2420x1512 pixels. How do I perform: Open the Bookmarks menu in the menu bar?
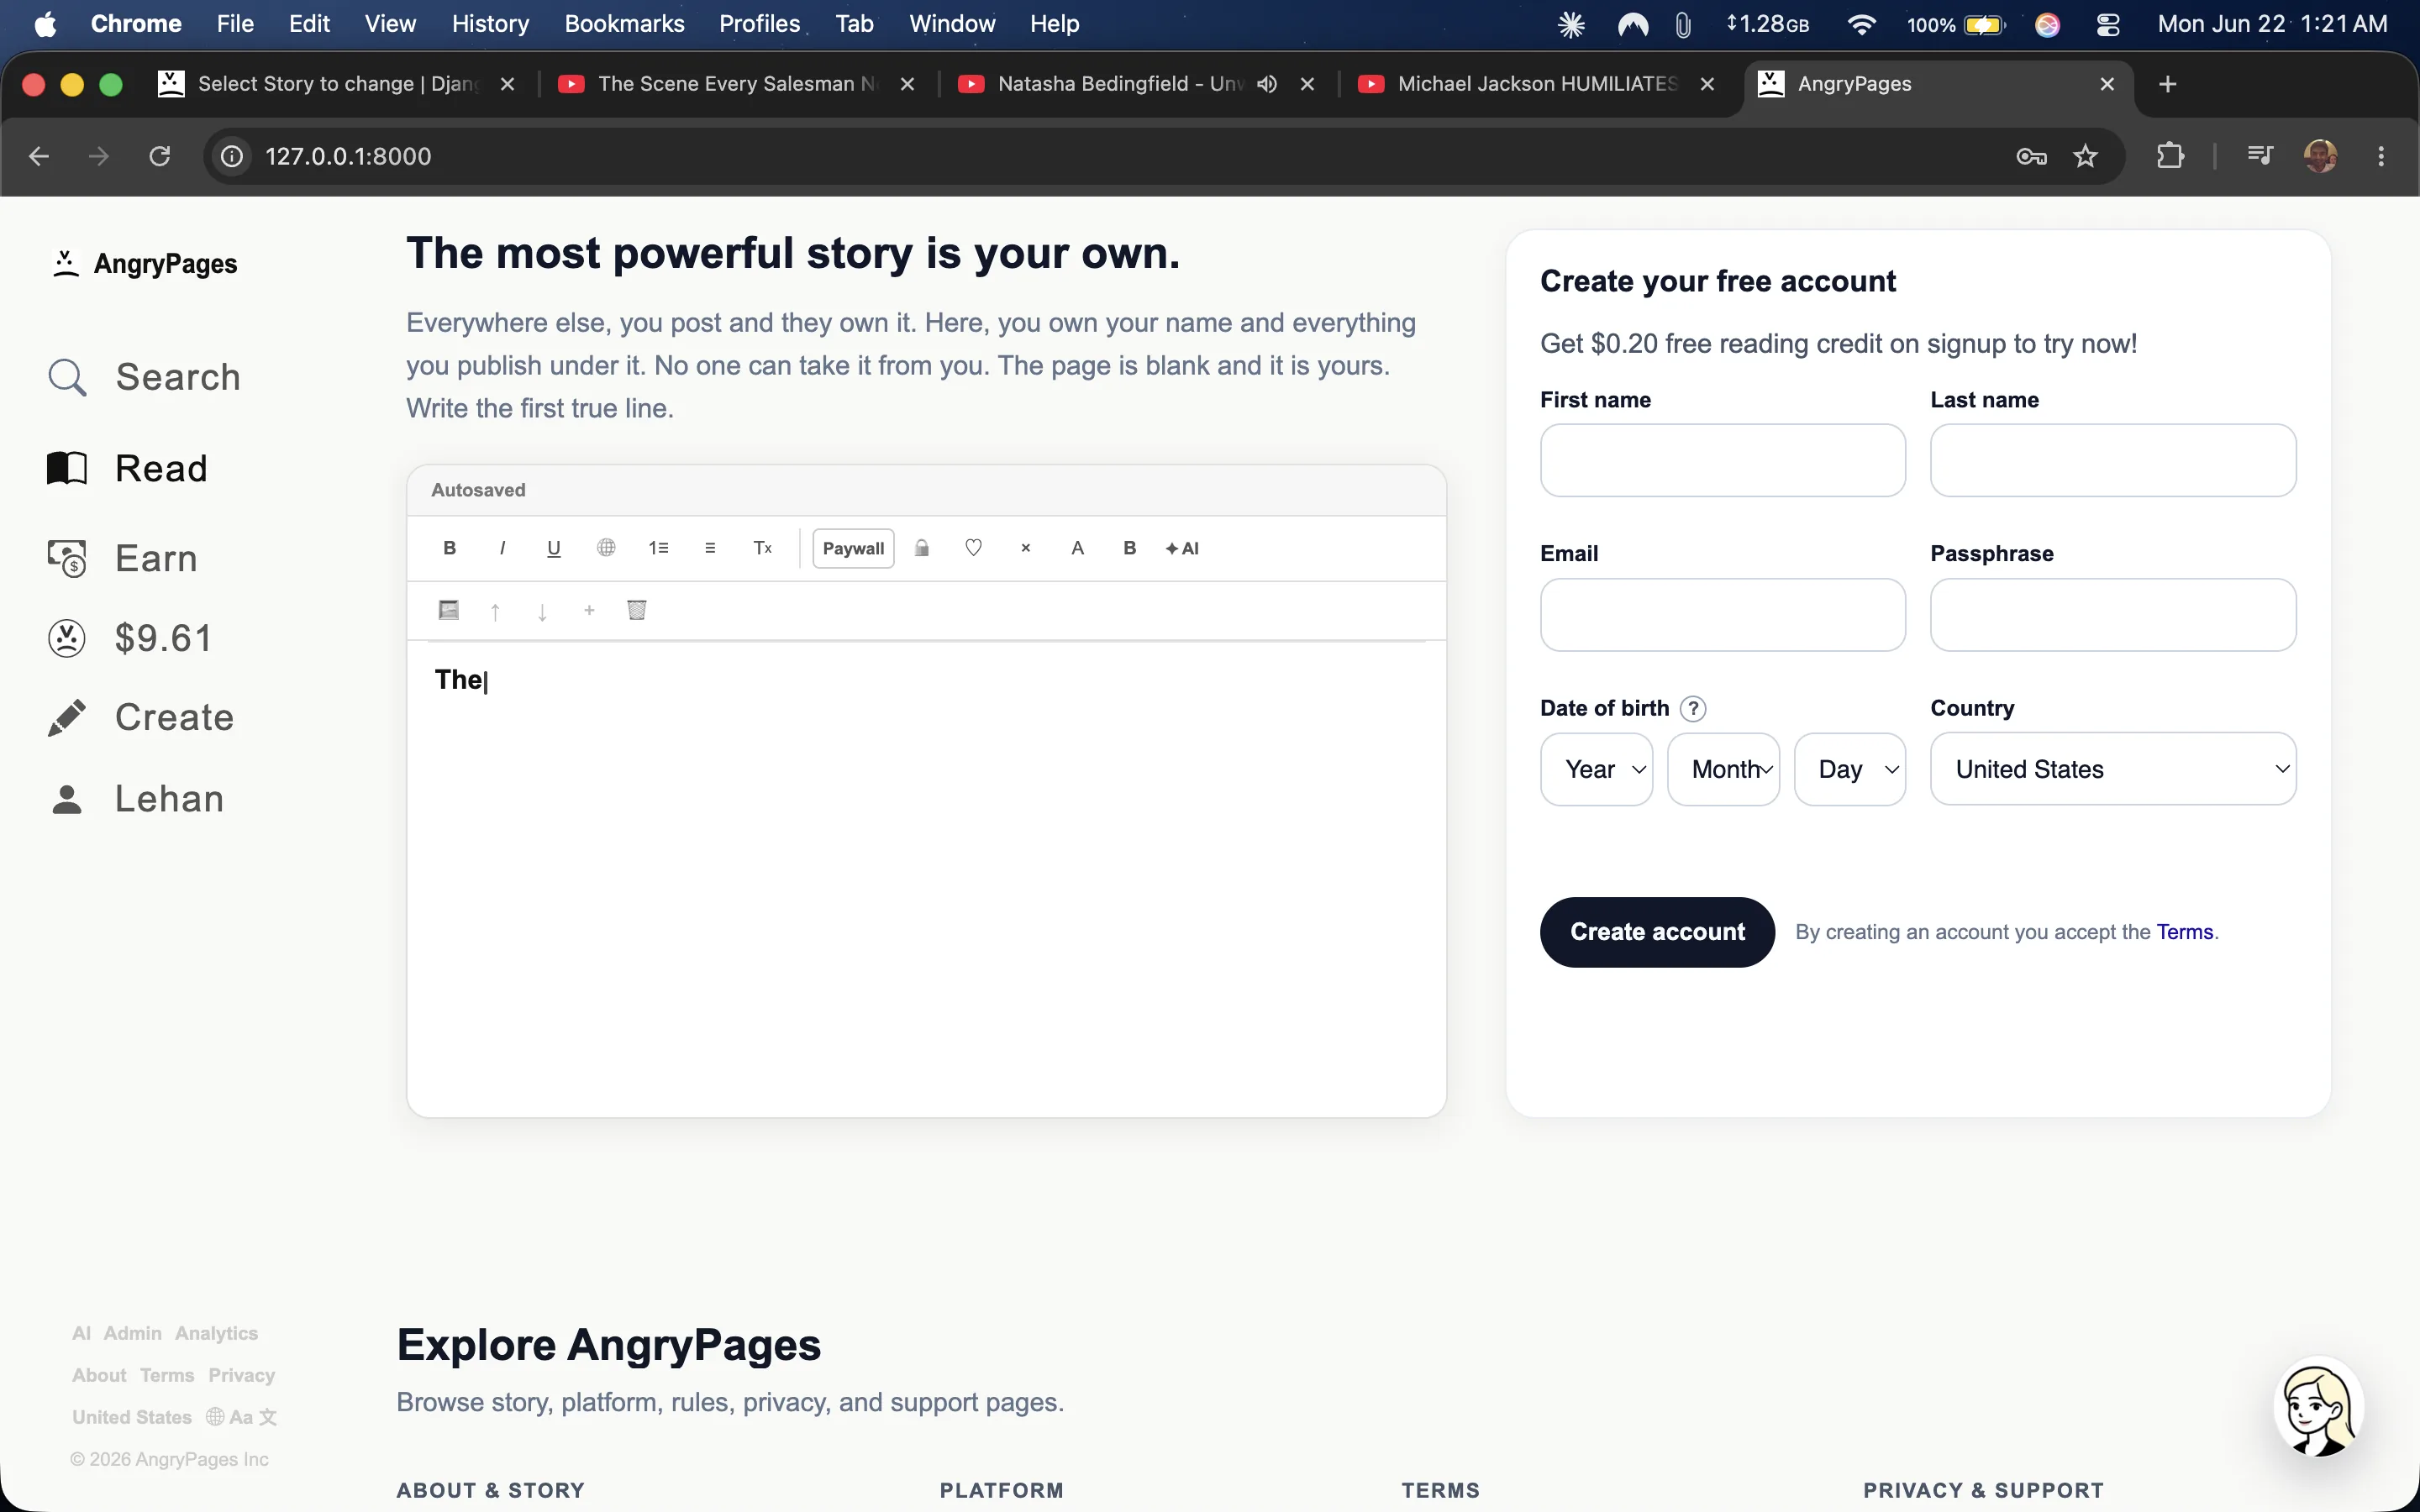click(x=624, y=24)
